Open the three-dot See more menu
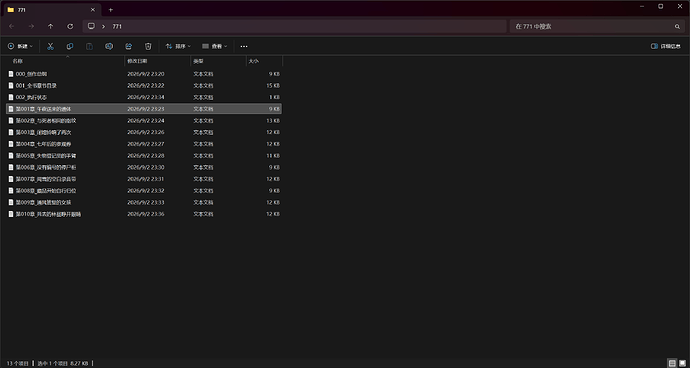The height and width of the screenshot is (368, 690). [244, 46]
